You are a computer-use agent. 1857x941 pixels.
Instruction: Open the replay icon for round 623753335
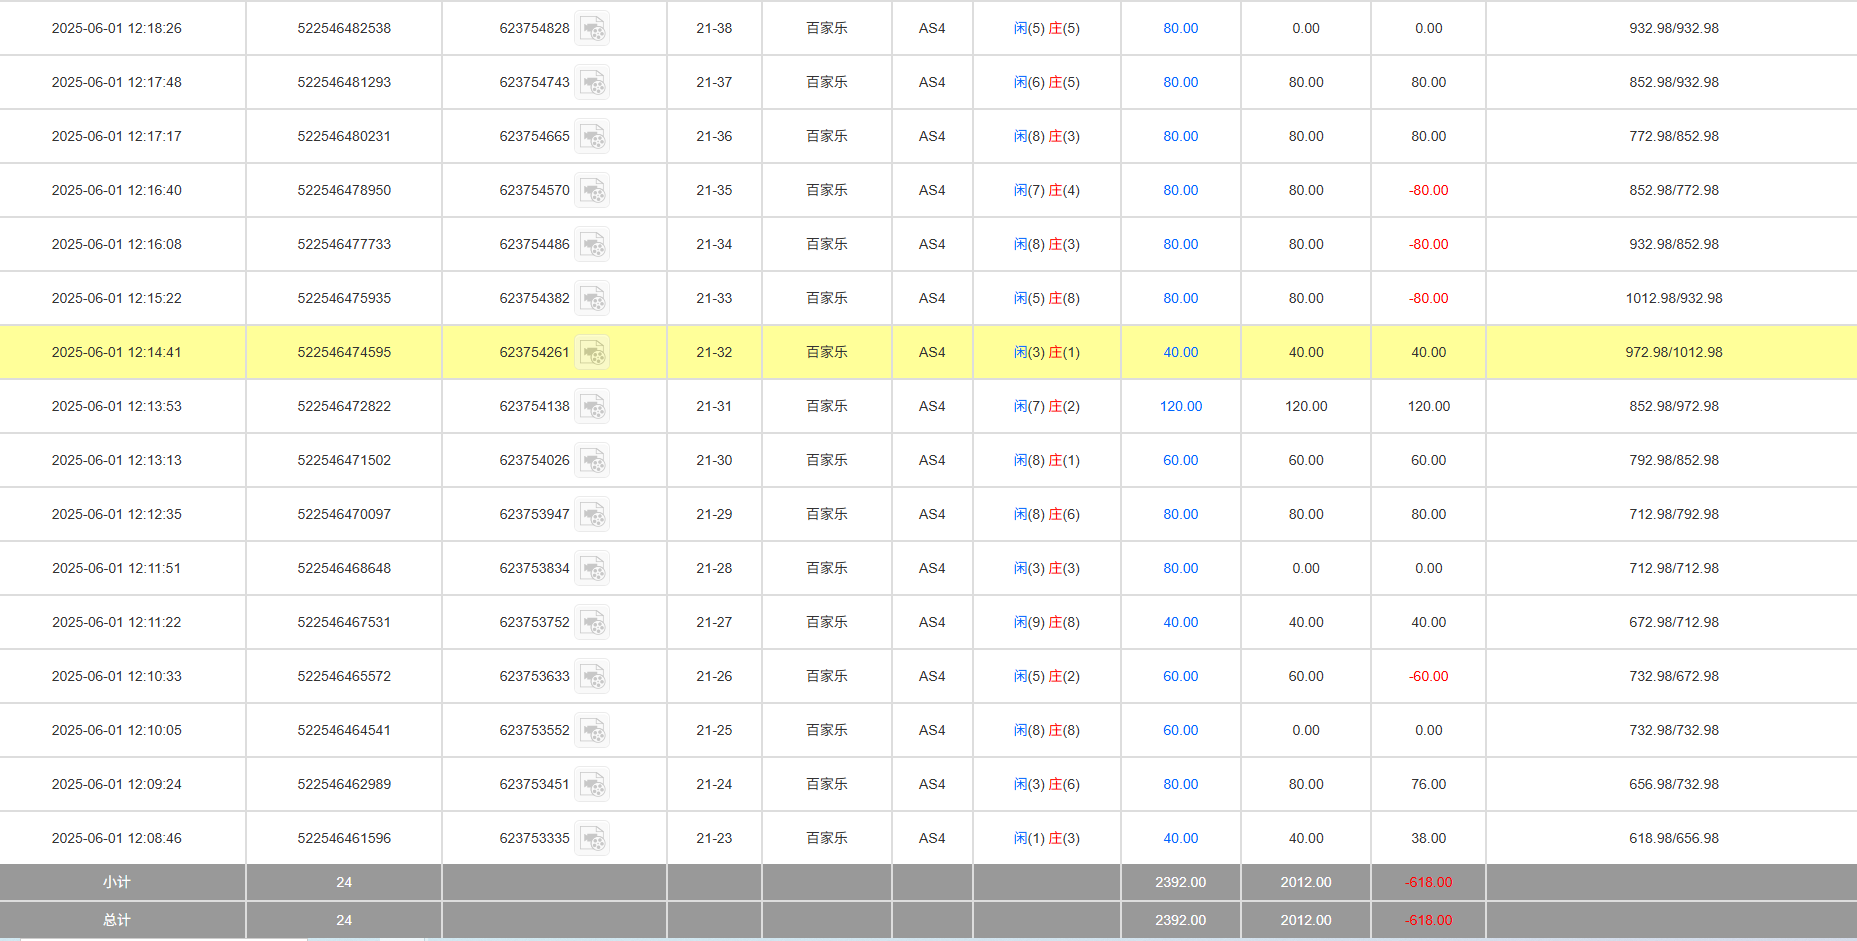pyautogui.click(x=593, y=839)
